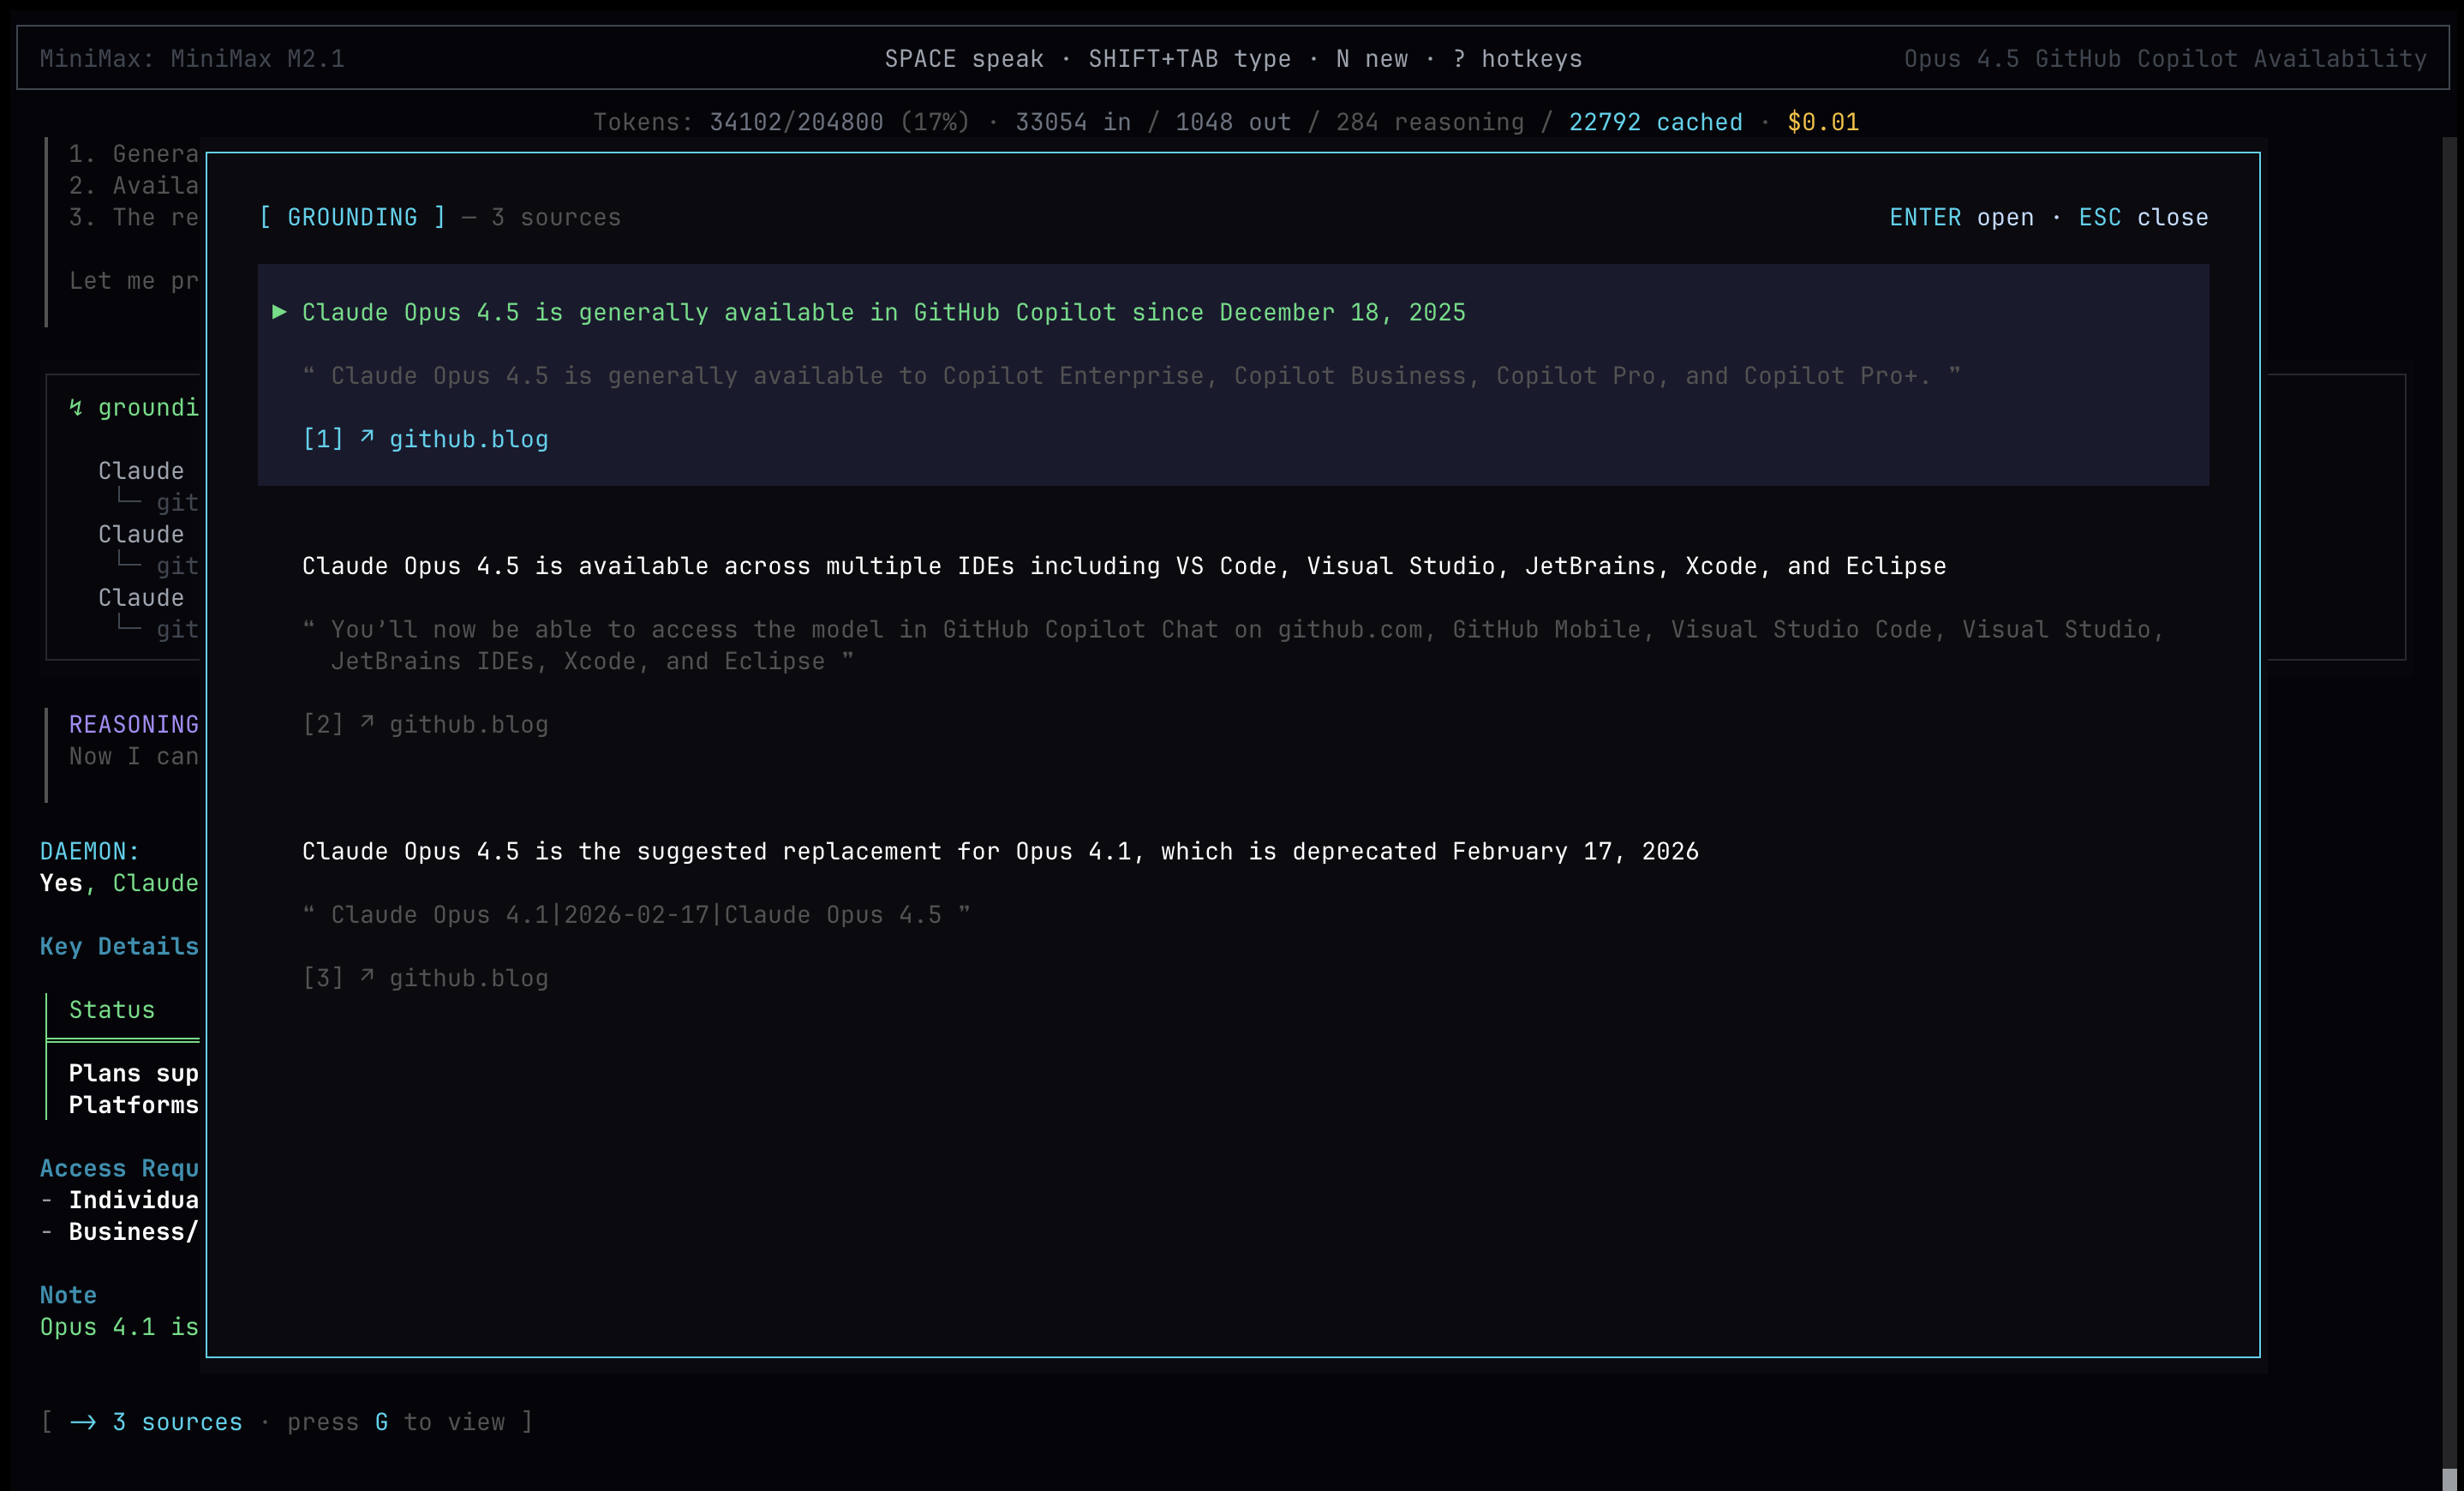
Task: Click the '22792 cached' token figure
Action: coord(1655,122)
